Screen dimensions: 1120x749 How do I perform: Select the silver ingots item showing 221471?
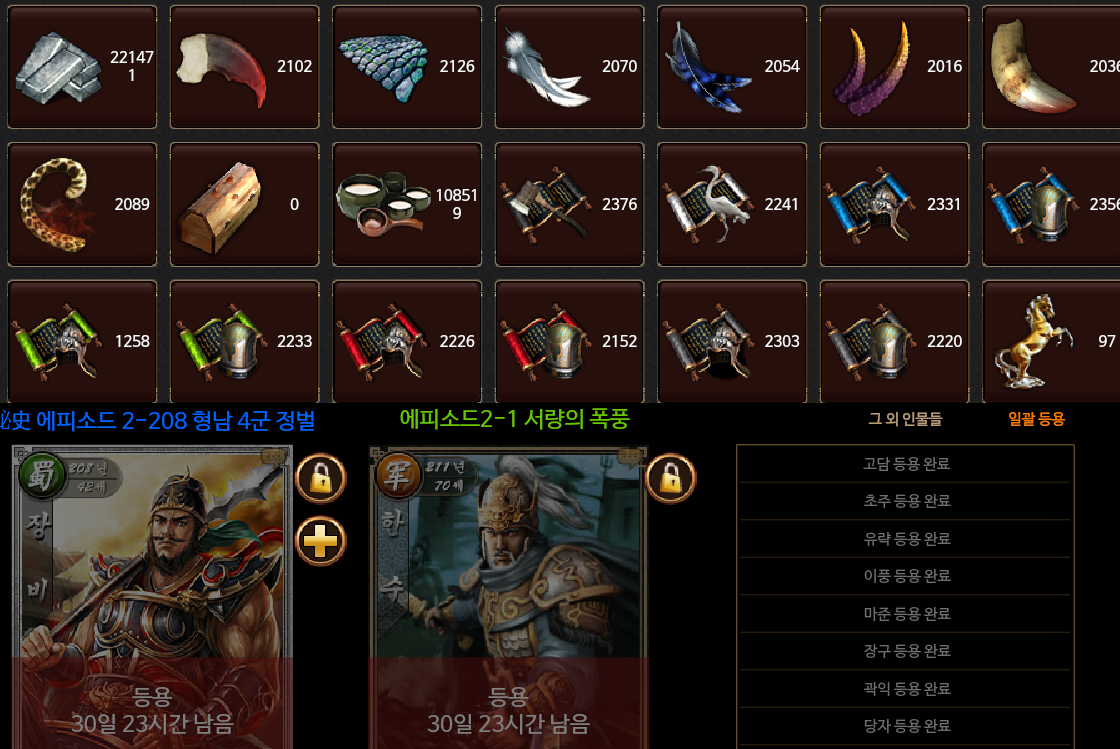pyautogui.click(x=81, y=67)
